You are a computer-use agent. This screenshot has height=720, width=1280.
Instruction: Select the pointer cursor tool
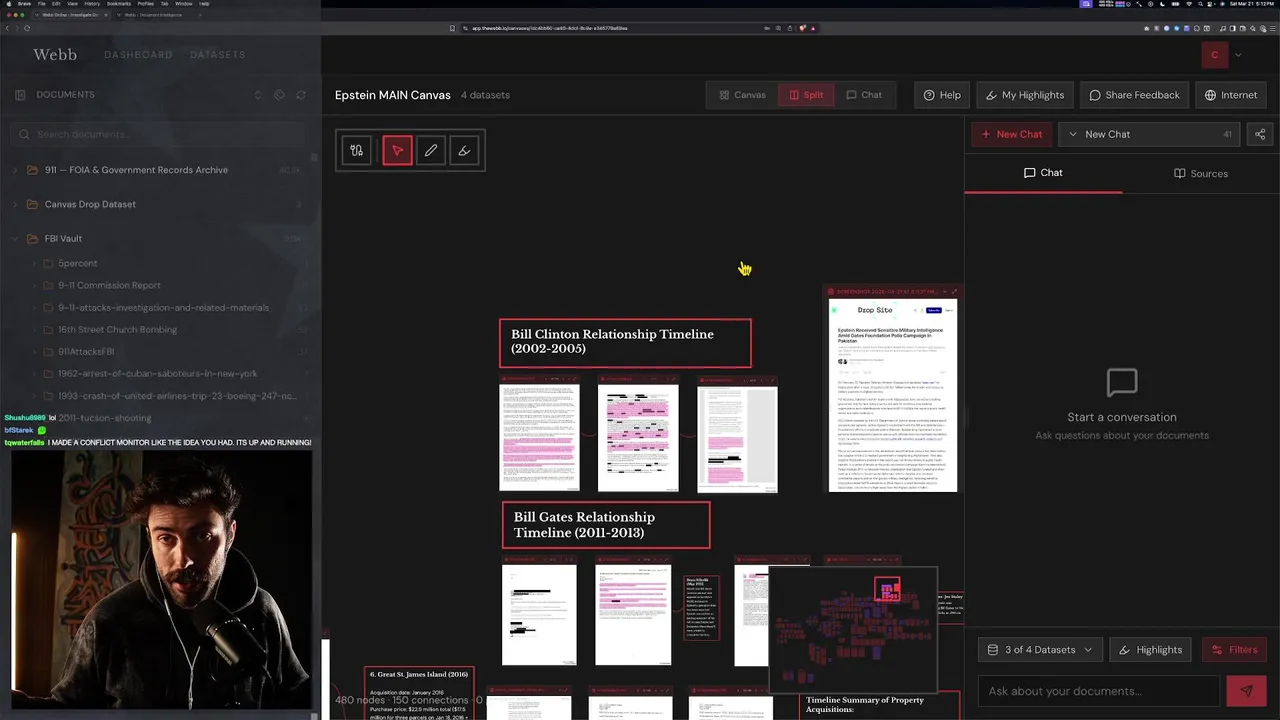pos(397,150)
